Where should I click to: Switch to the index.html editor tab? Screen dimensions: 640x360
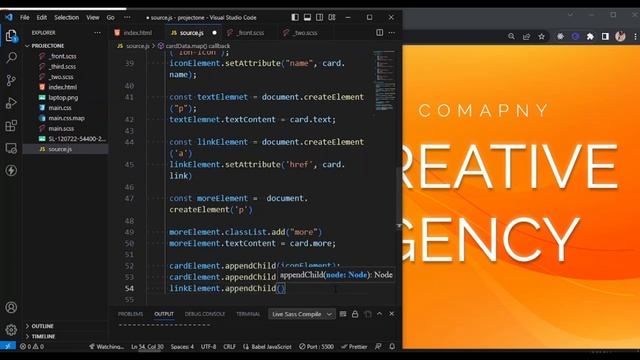click(x=137, y=33)
